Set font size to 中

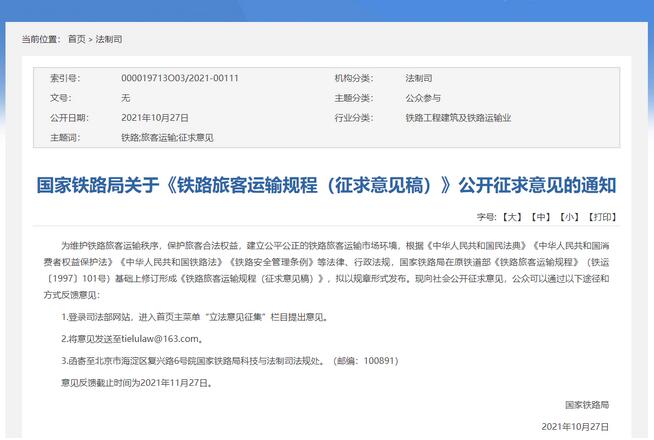coord(541,216)
